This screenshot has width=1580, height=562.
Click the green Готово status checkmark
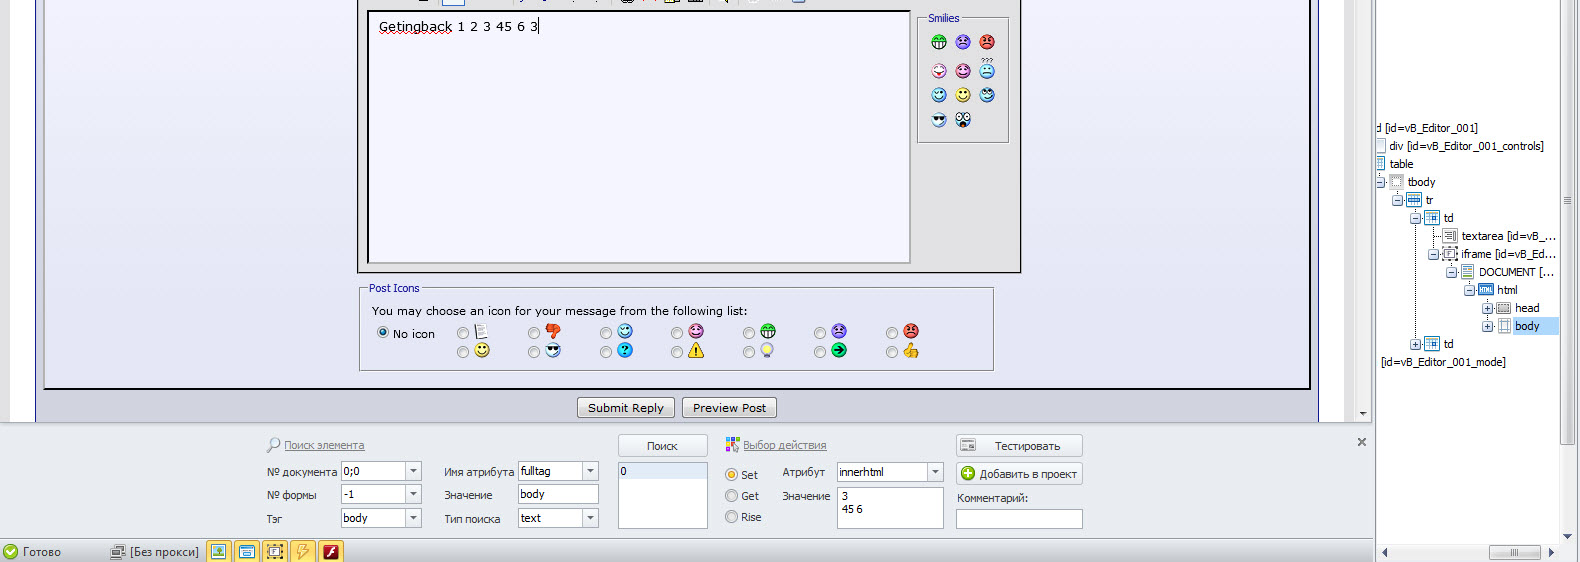coord(10,551)
